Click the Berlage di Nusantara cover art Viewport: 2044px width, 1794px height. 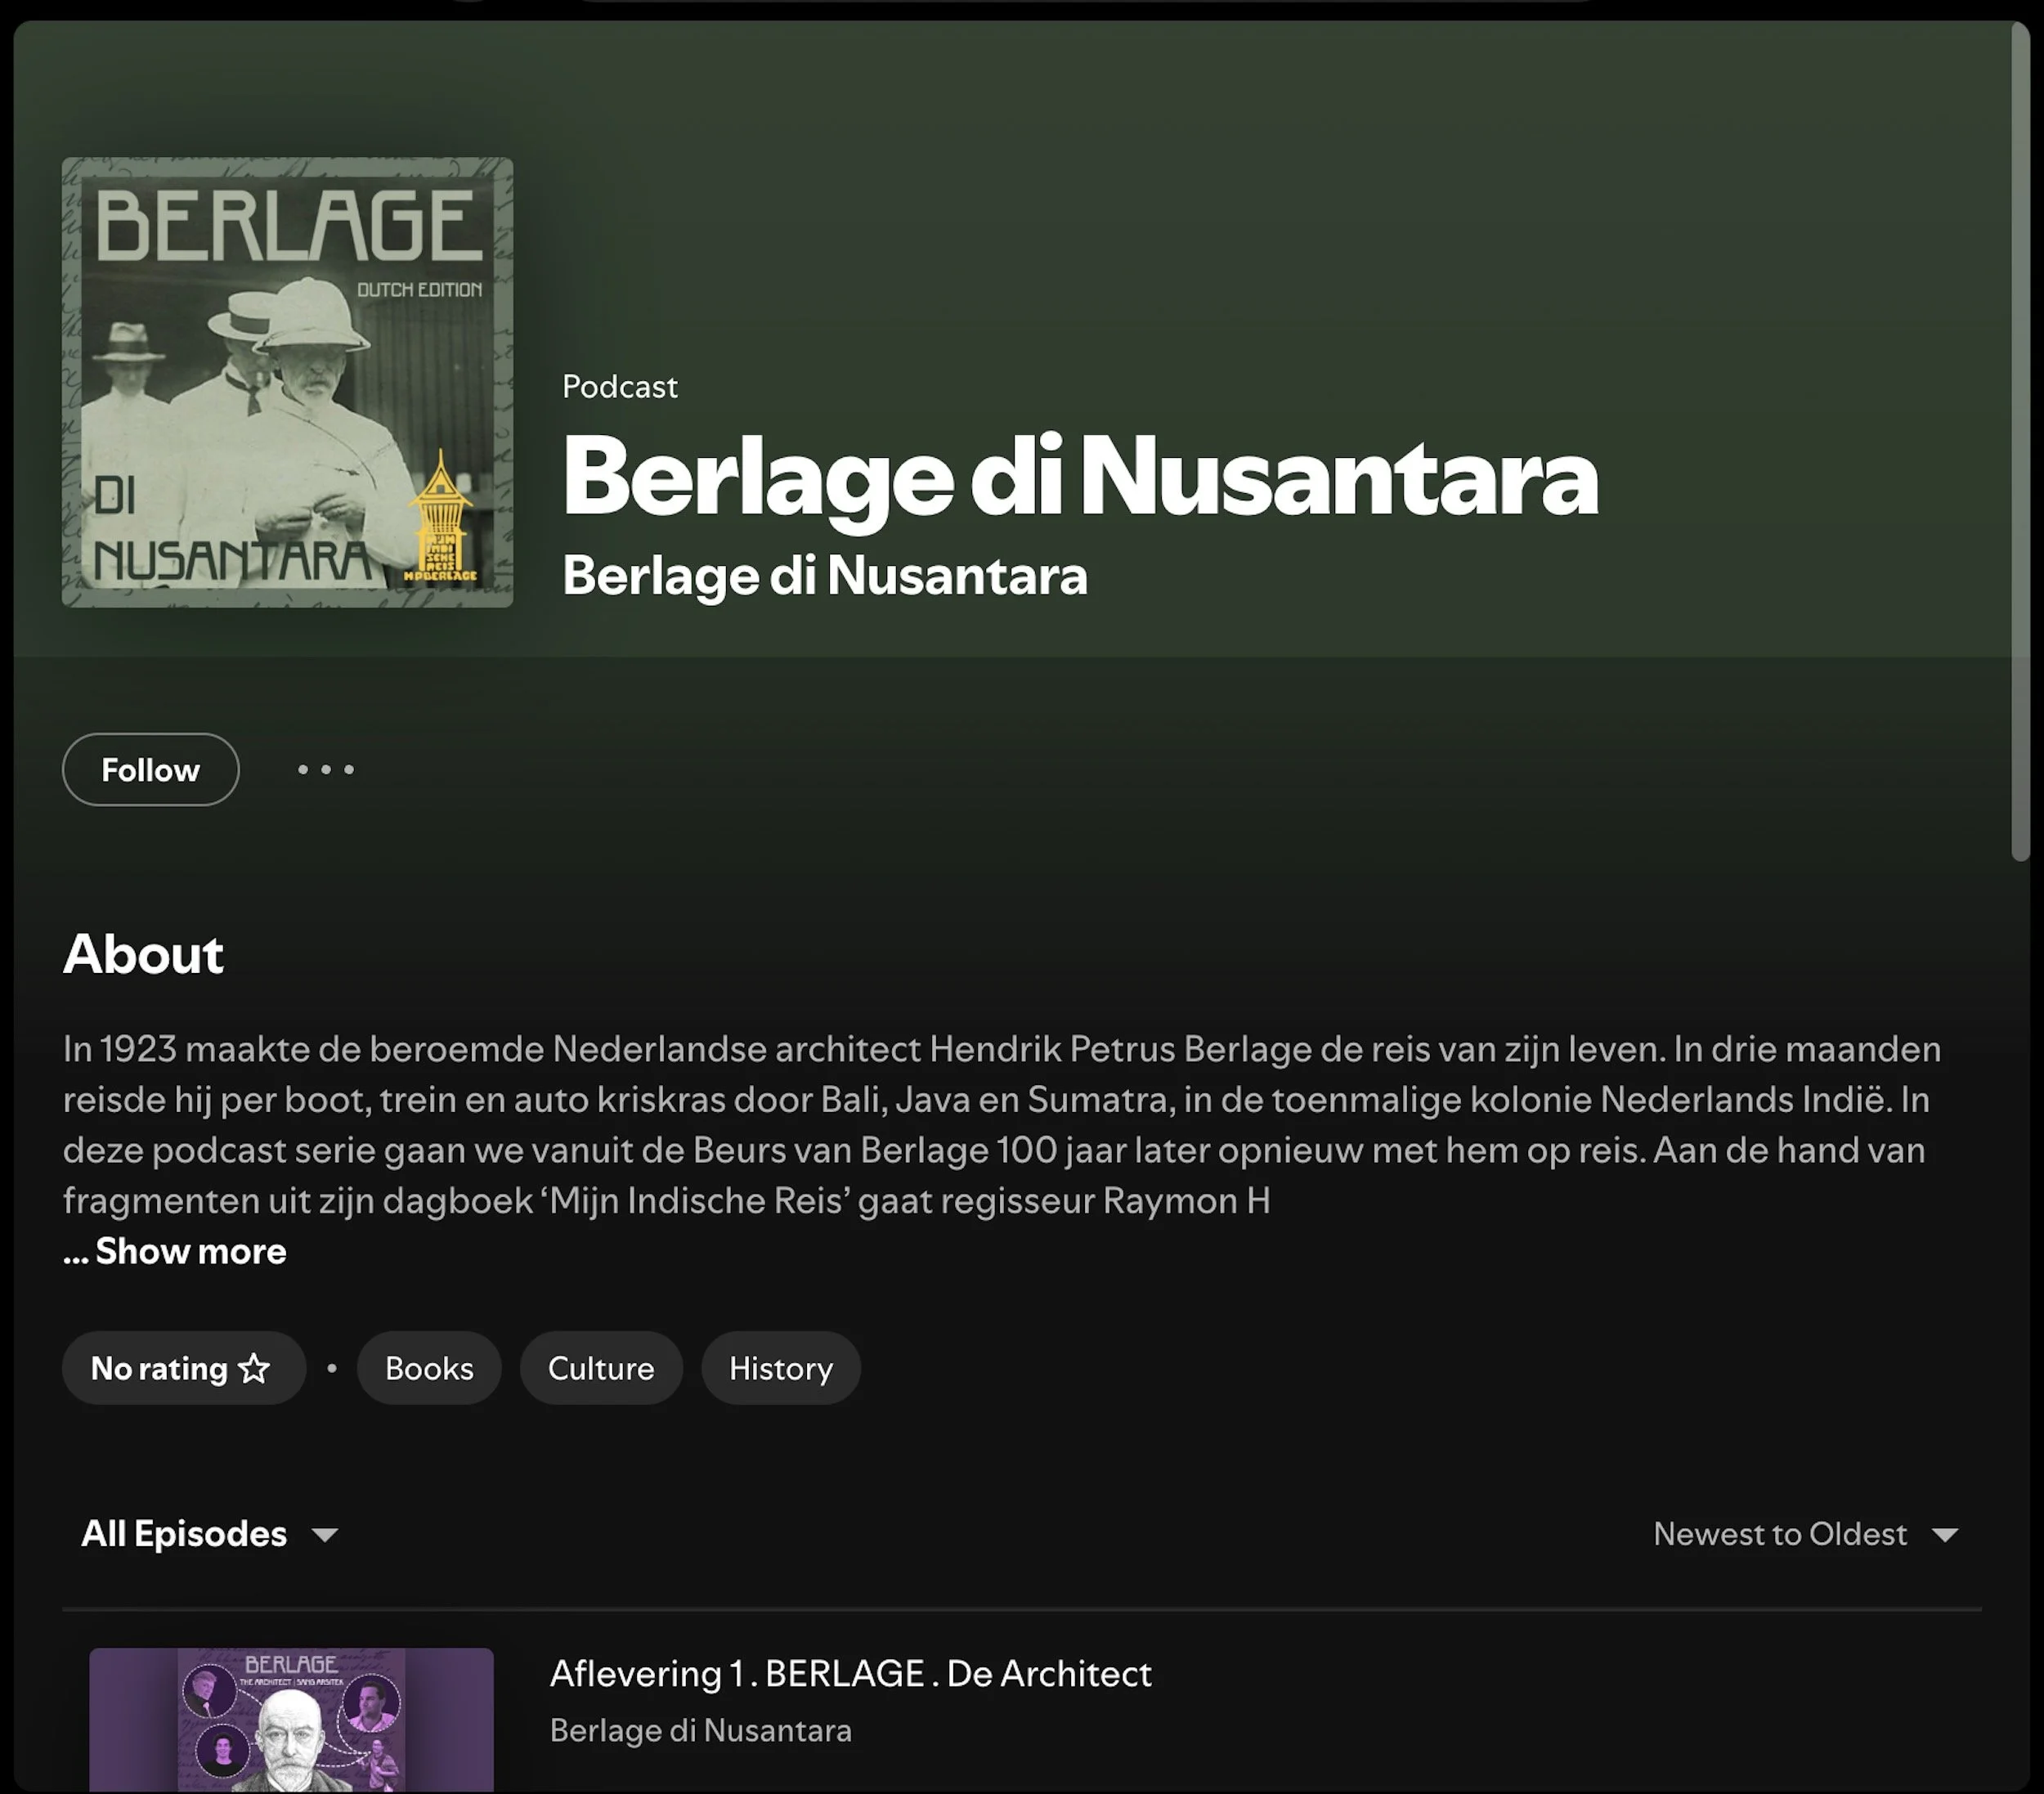pos(287,382)
